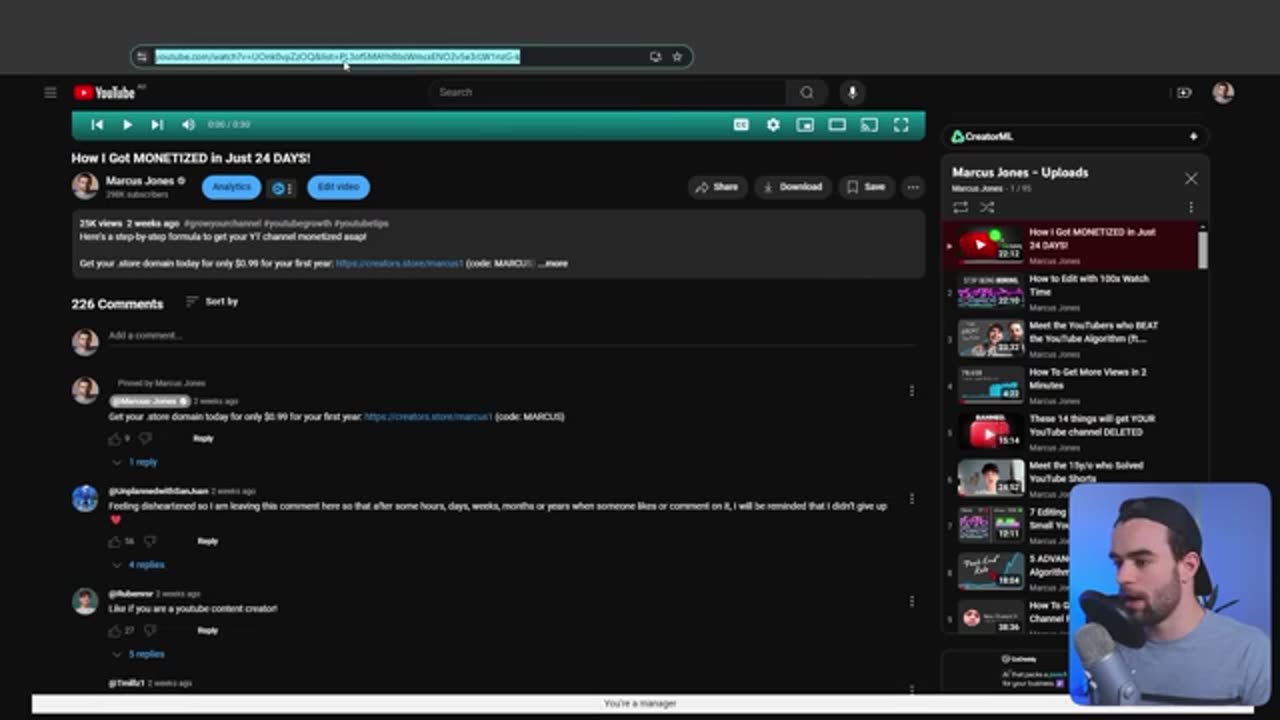Open options for UnplannedwithSanJuan comment
This screenshot has height=720, width=1280.
pos(911,499)
